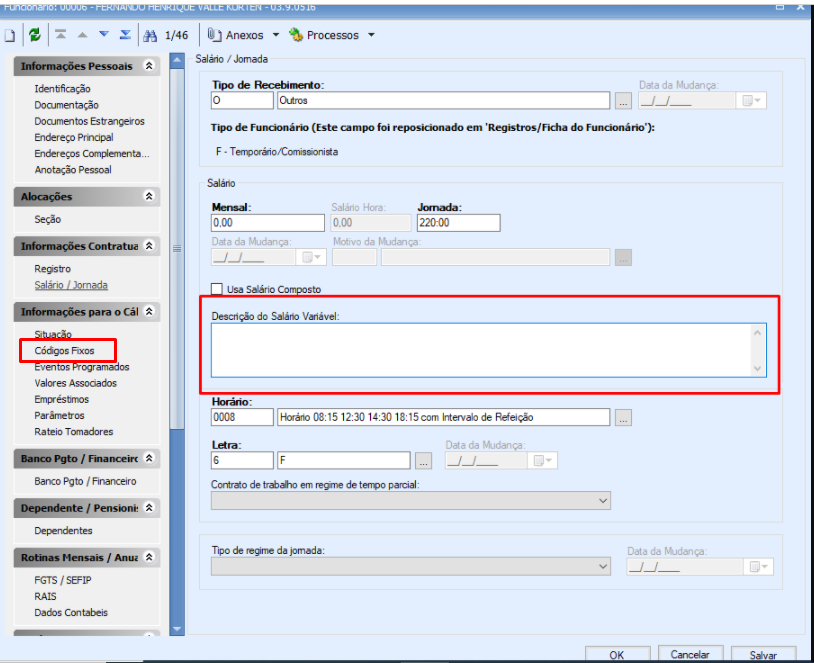
Task: Open calendar for Letra Data da Mudança
Action: (x=543, y=461)
